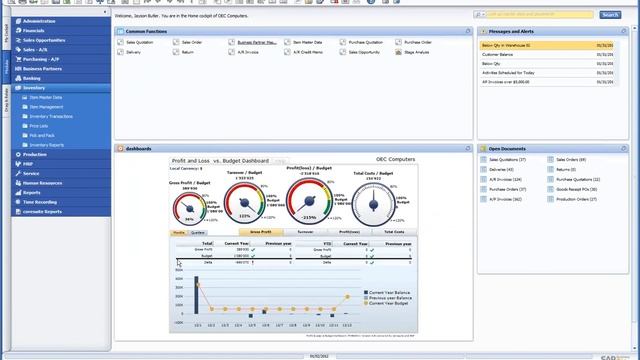Viewport: 640px width, 360px height.
Task: Open the Purchasing - A/P module
Action: 61,59
